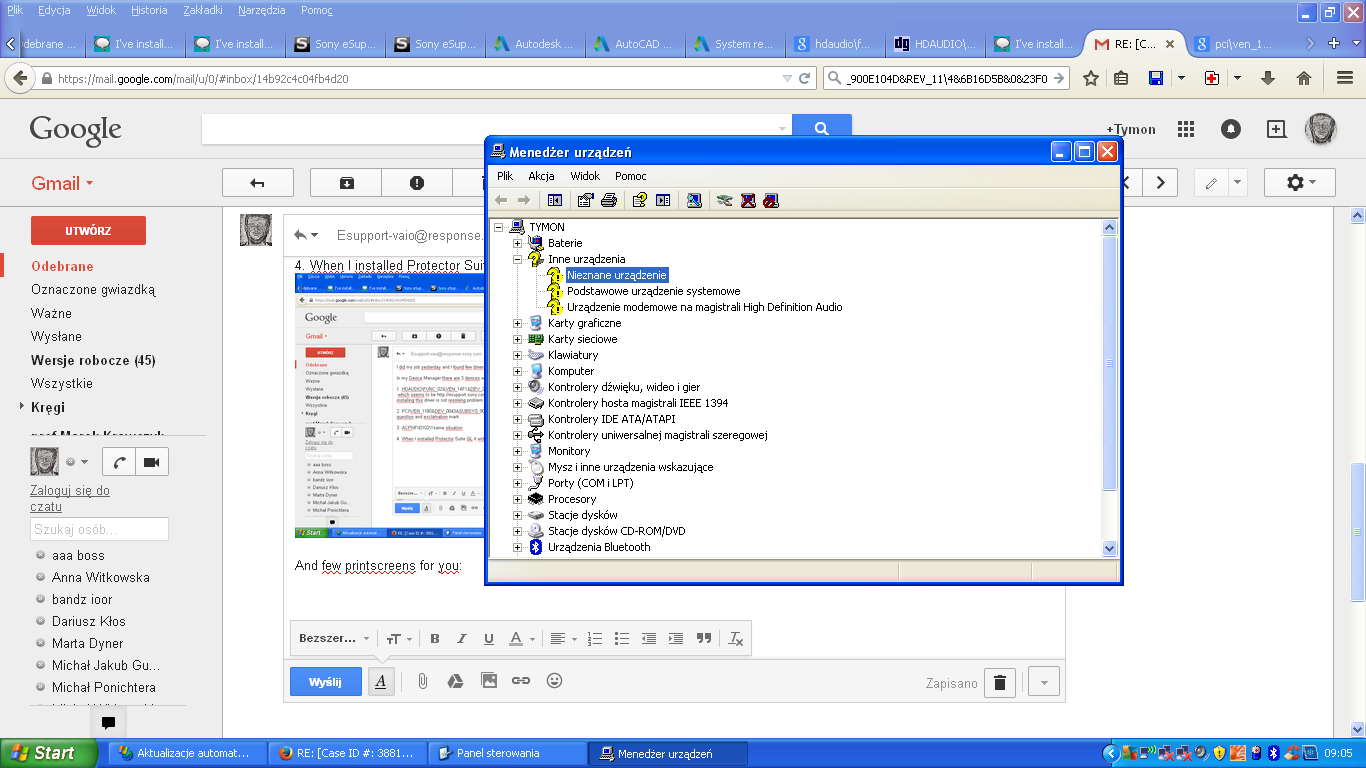Click the insert photo icon in compose
1366x768 pixels.
click(489, 681)
